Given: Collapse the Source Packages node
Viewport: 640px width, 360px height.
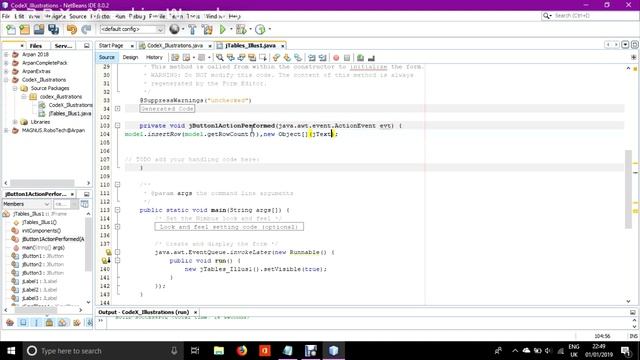Looking at the screenshot, I should coord(15,88).
